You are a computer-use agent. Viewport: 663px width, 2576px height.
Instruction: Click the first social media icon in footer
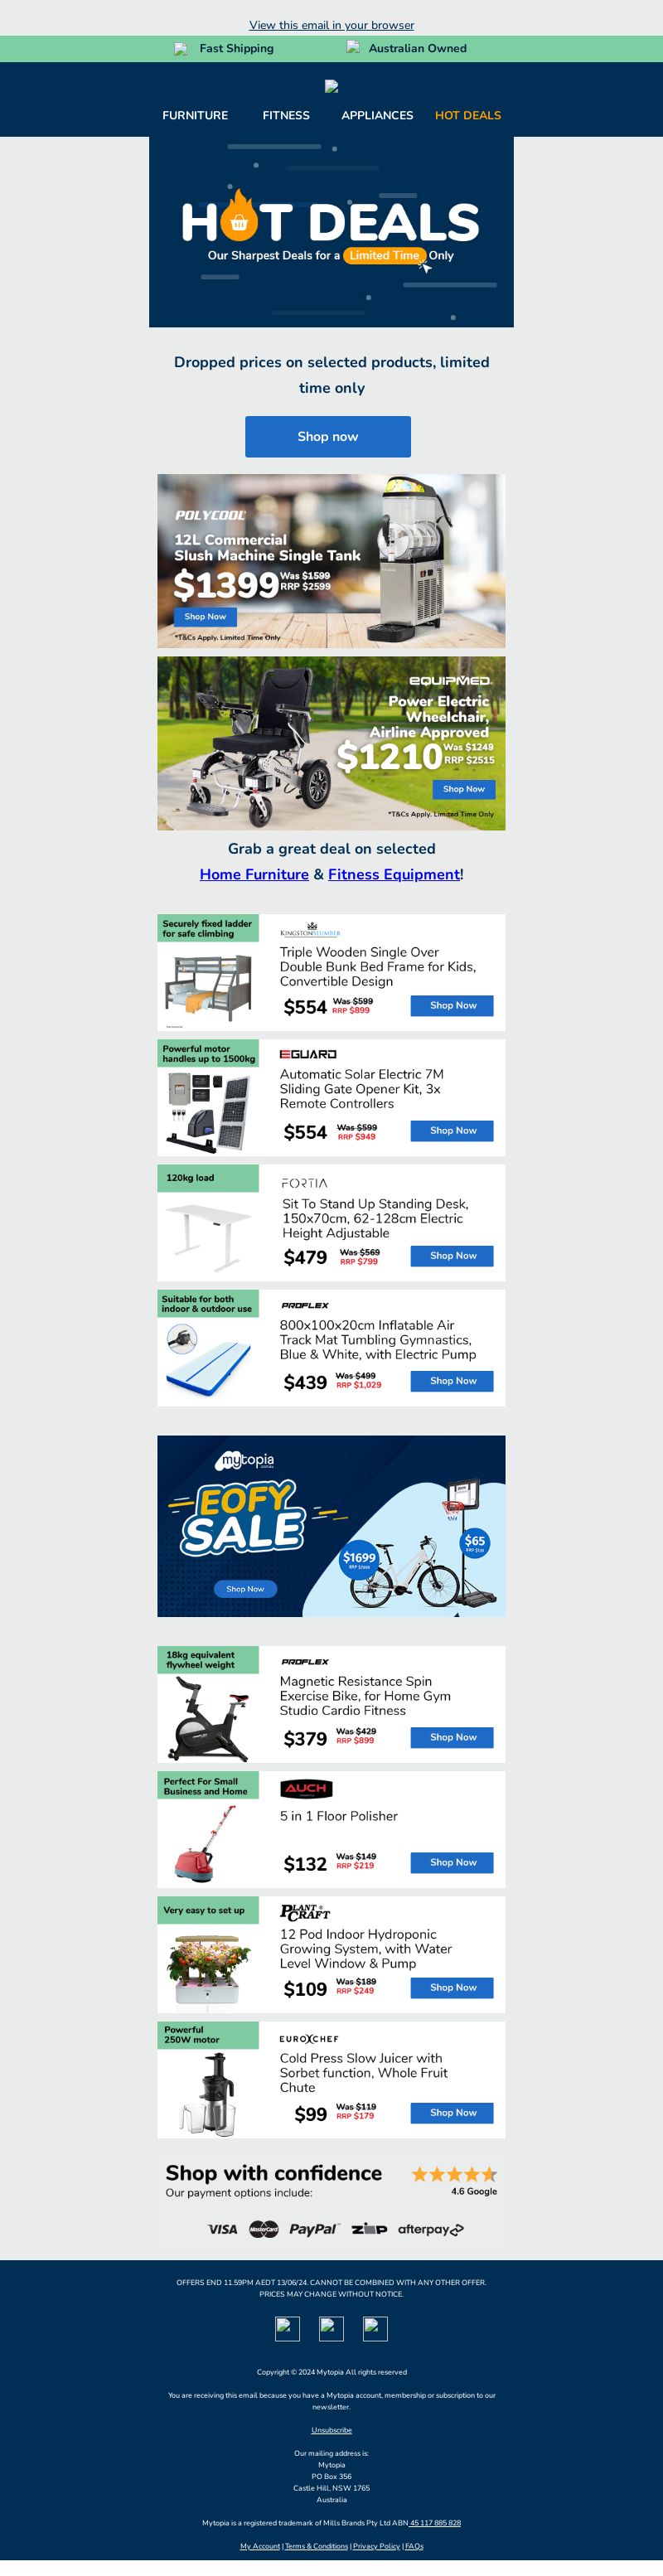[287, 2329]
